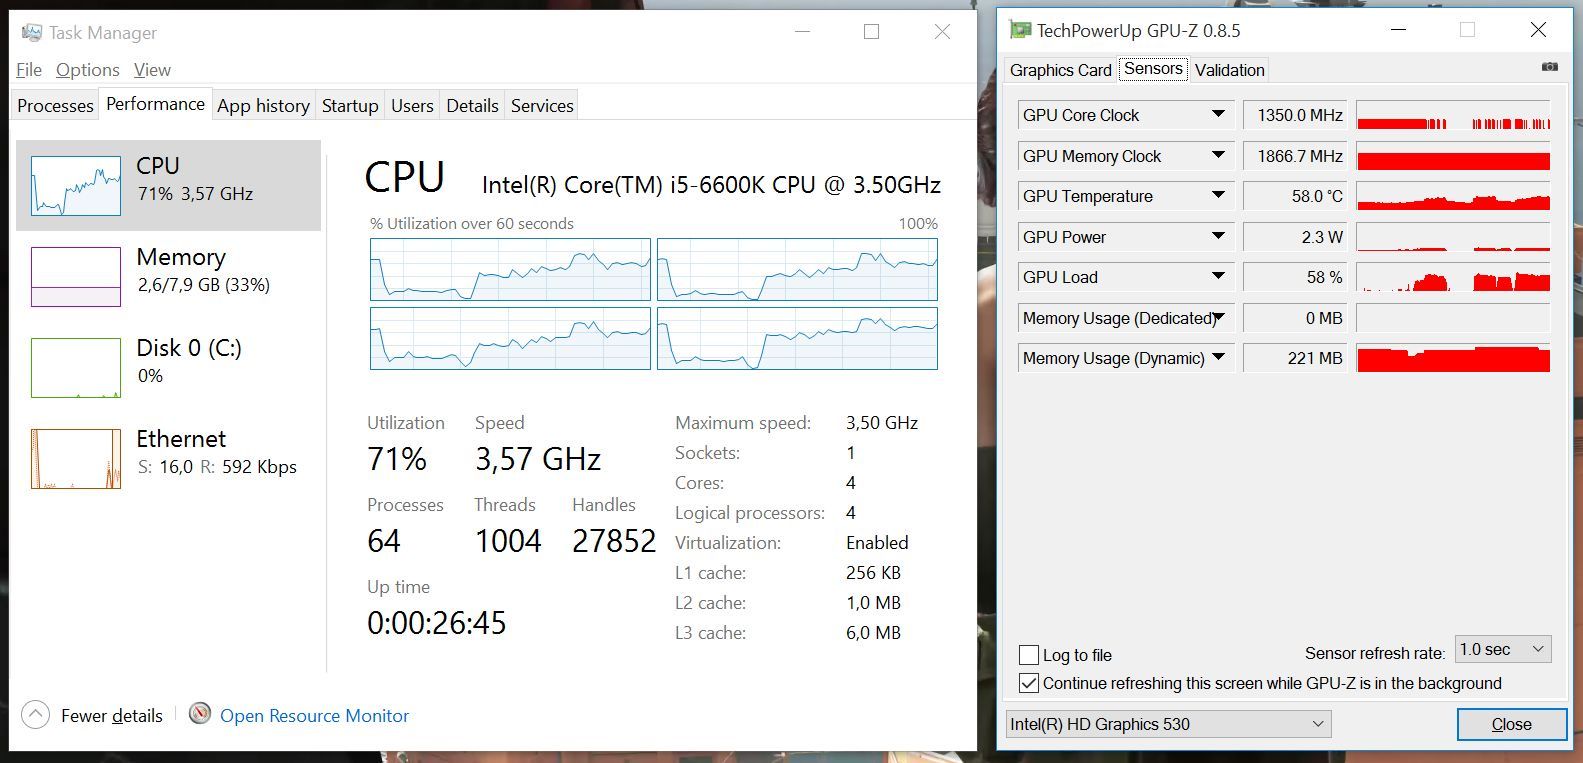Click the GPU Power history graph

(x=1453, y=237)
